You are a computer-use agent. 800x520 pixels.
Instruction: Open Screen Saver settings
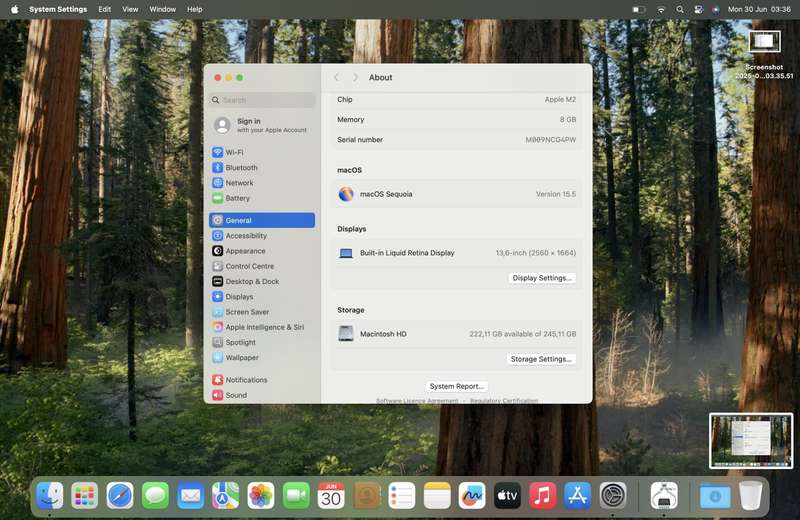262,312
